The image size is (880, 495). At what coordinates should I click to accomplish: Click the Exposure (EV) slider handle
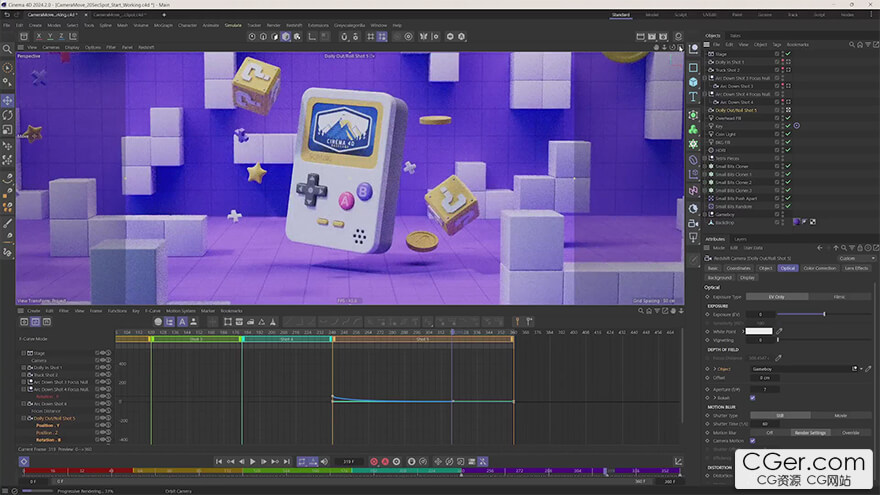click(x=824, y=314)
